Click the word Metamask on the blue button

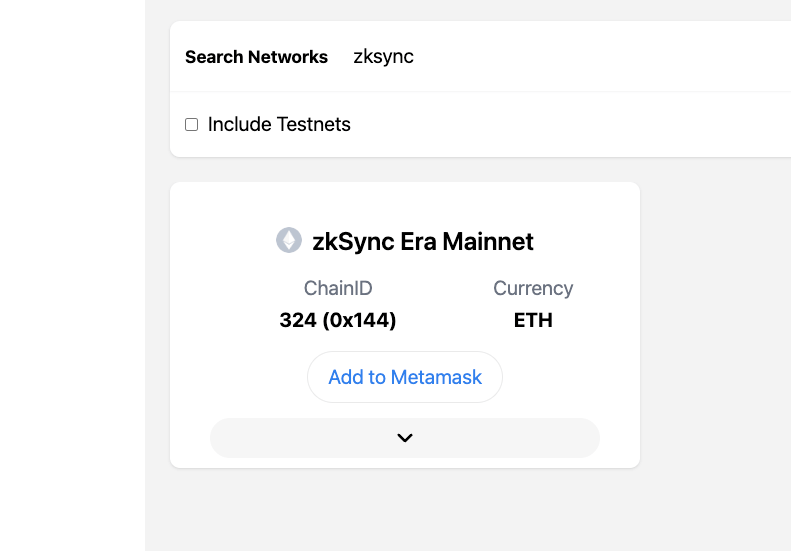[x=436, y=377]
